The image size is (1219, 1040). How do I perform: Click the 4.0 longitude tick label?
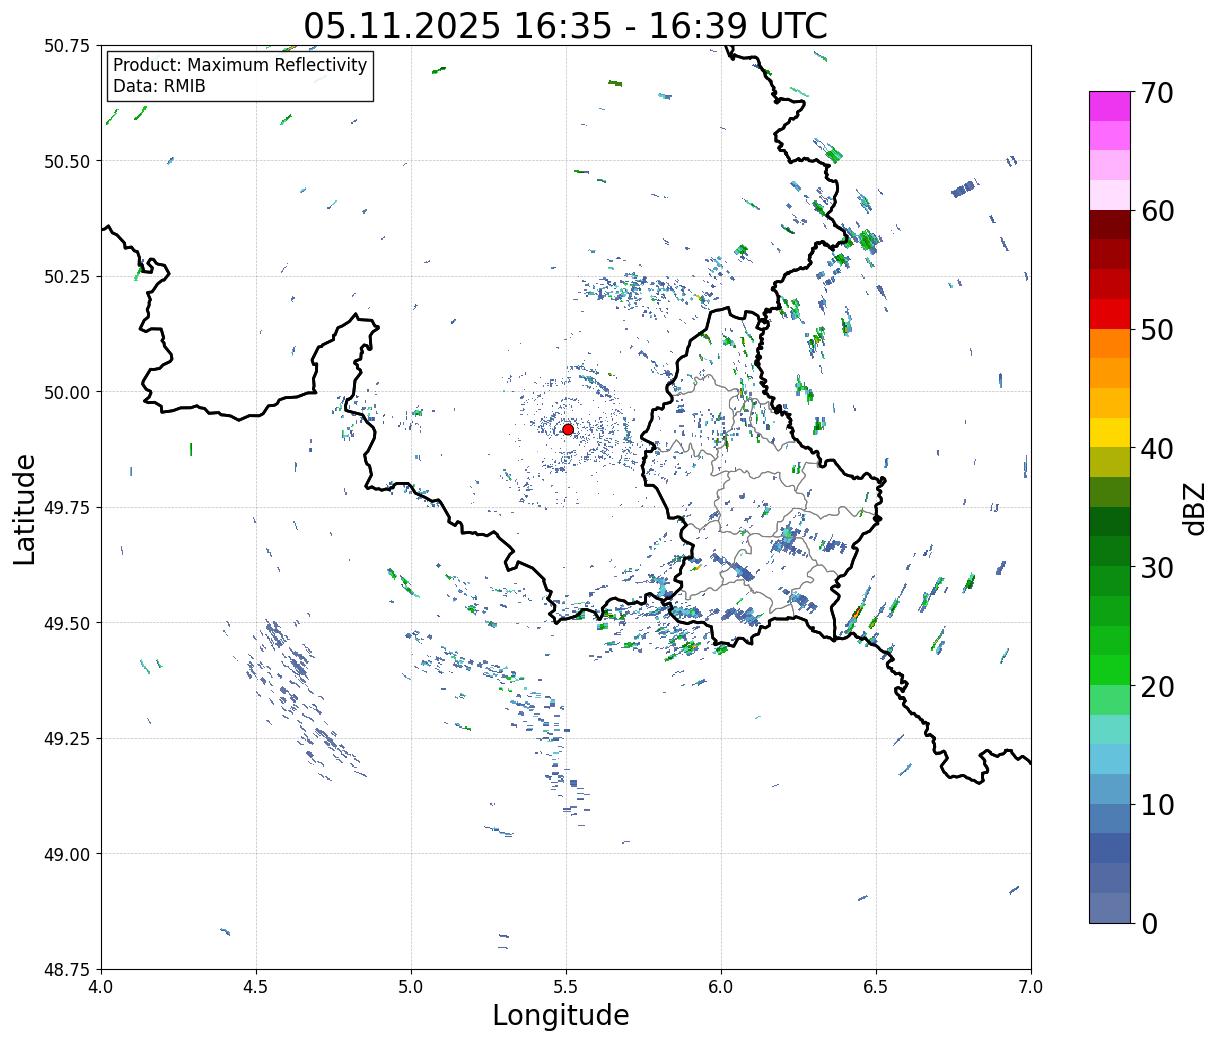tap(102, 987)
